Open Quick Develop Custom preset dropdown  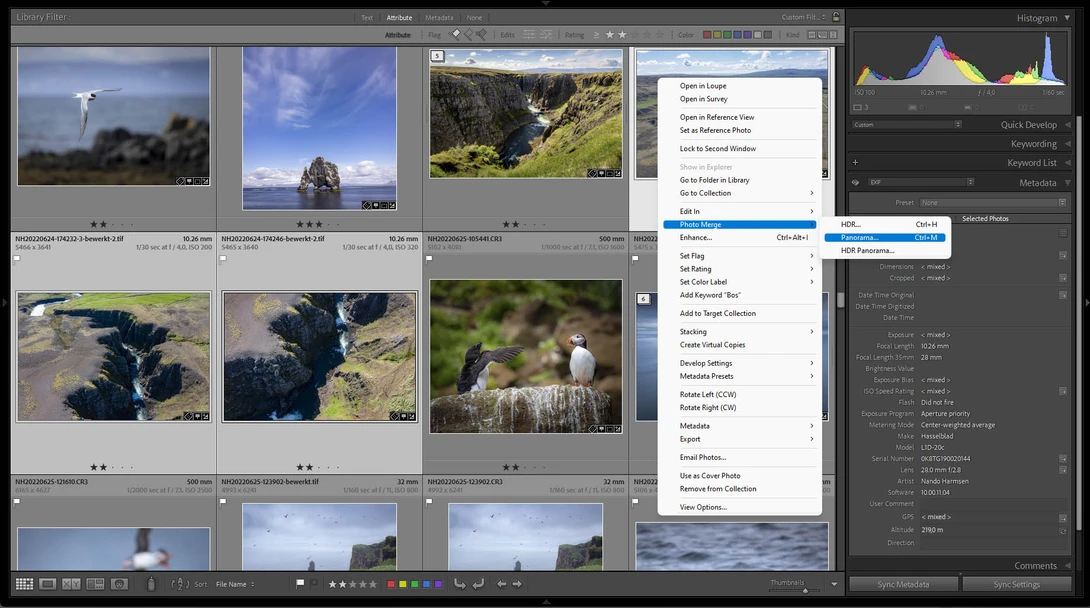906,125
